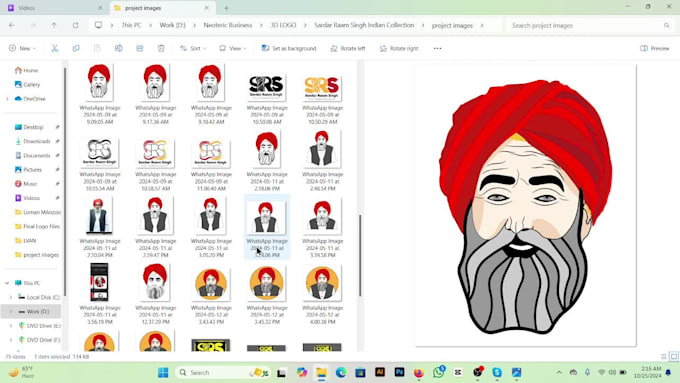680x383 pixels.
Task: Click the Delete trash icon in toolbar
Action: [x=161, y=48]
